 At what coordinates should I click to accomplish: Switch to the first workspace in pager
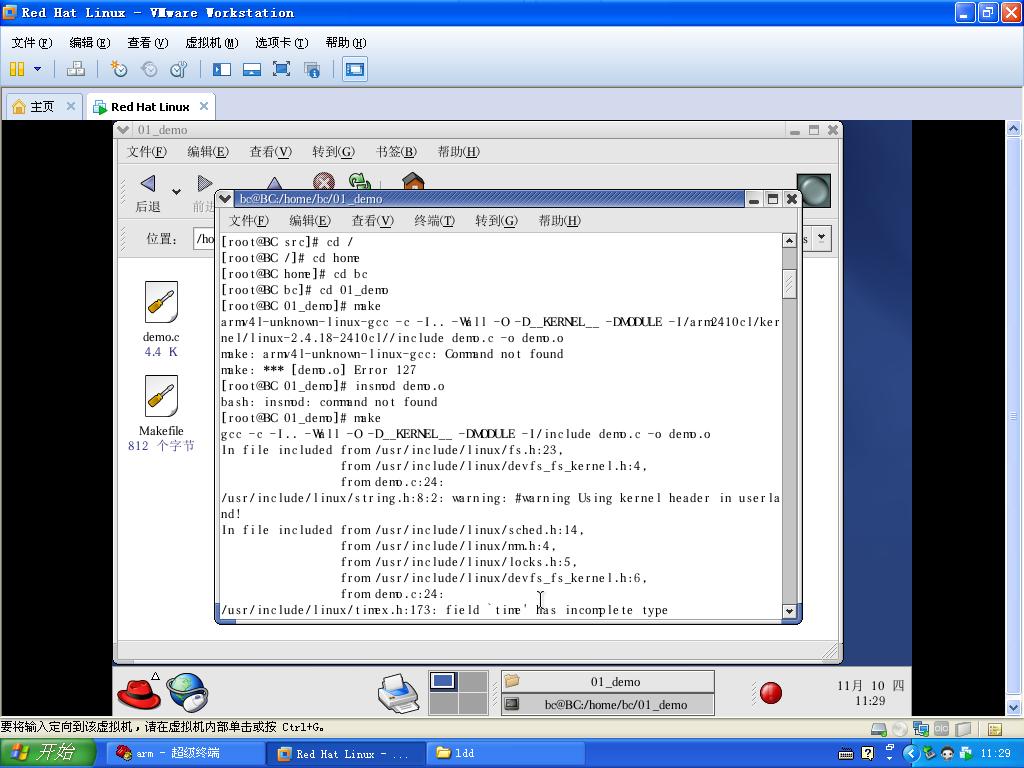click(x=443, y=681)
